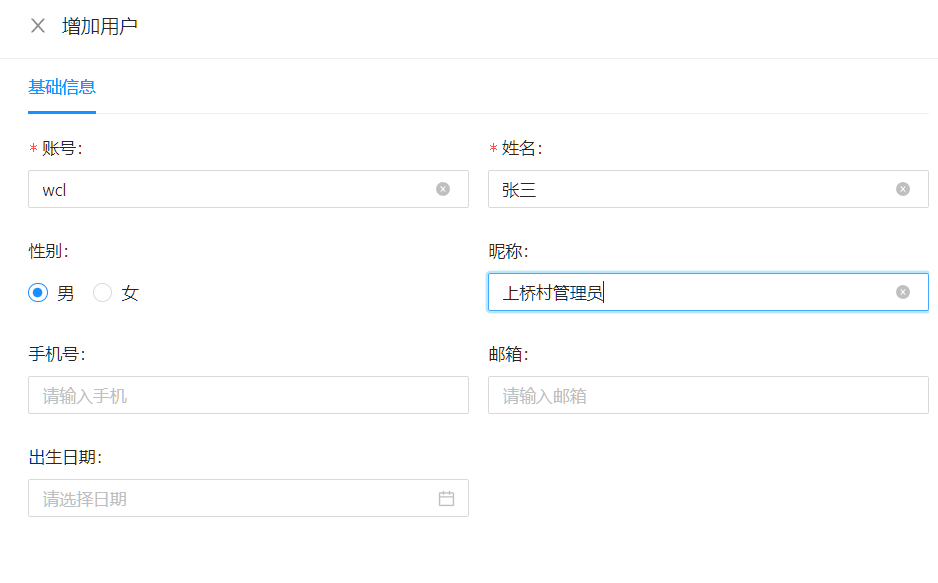Open the 出生日期 date picker field

pyautogui.click(x=248, y=497)
